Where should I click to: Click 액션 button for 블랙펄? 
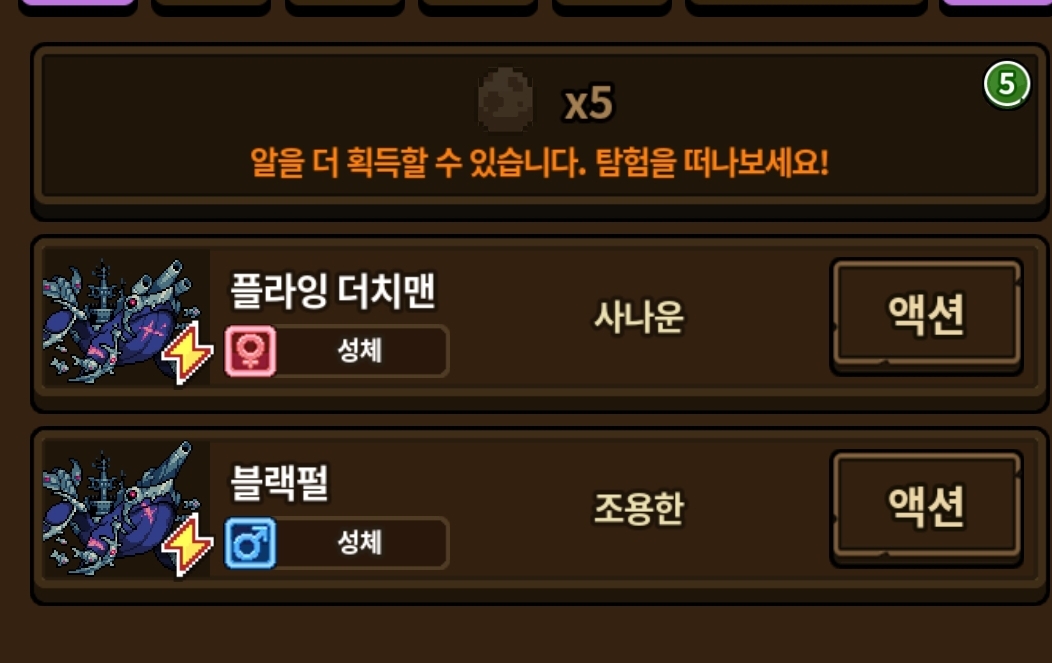[927, 507]
